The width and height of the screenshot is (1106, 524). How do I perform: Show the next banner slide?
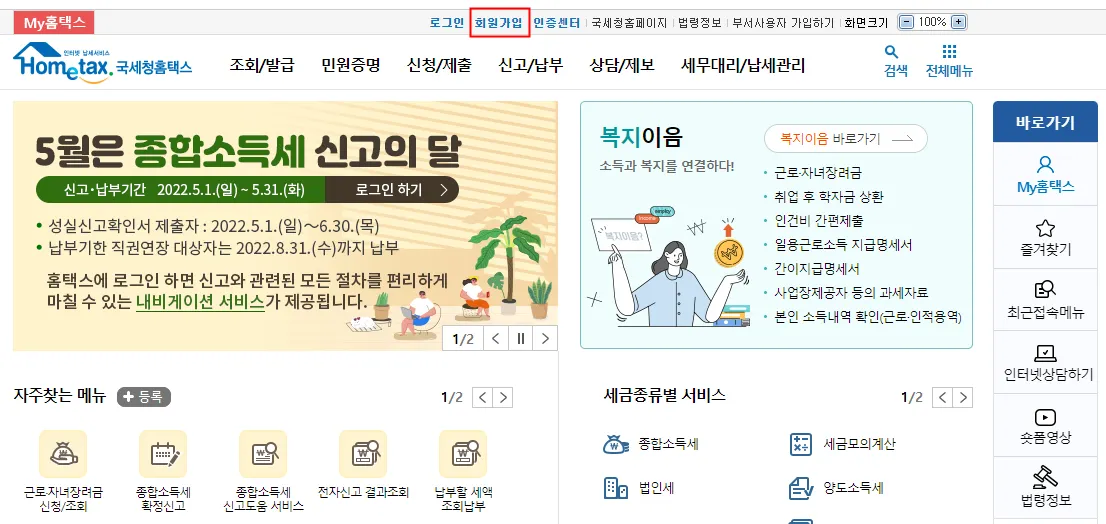(545, 339)
